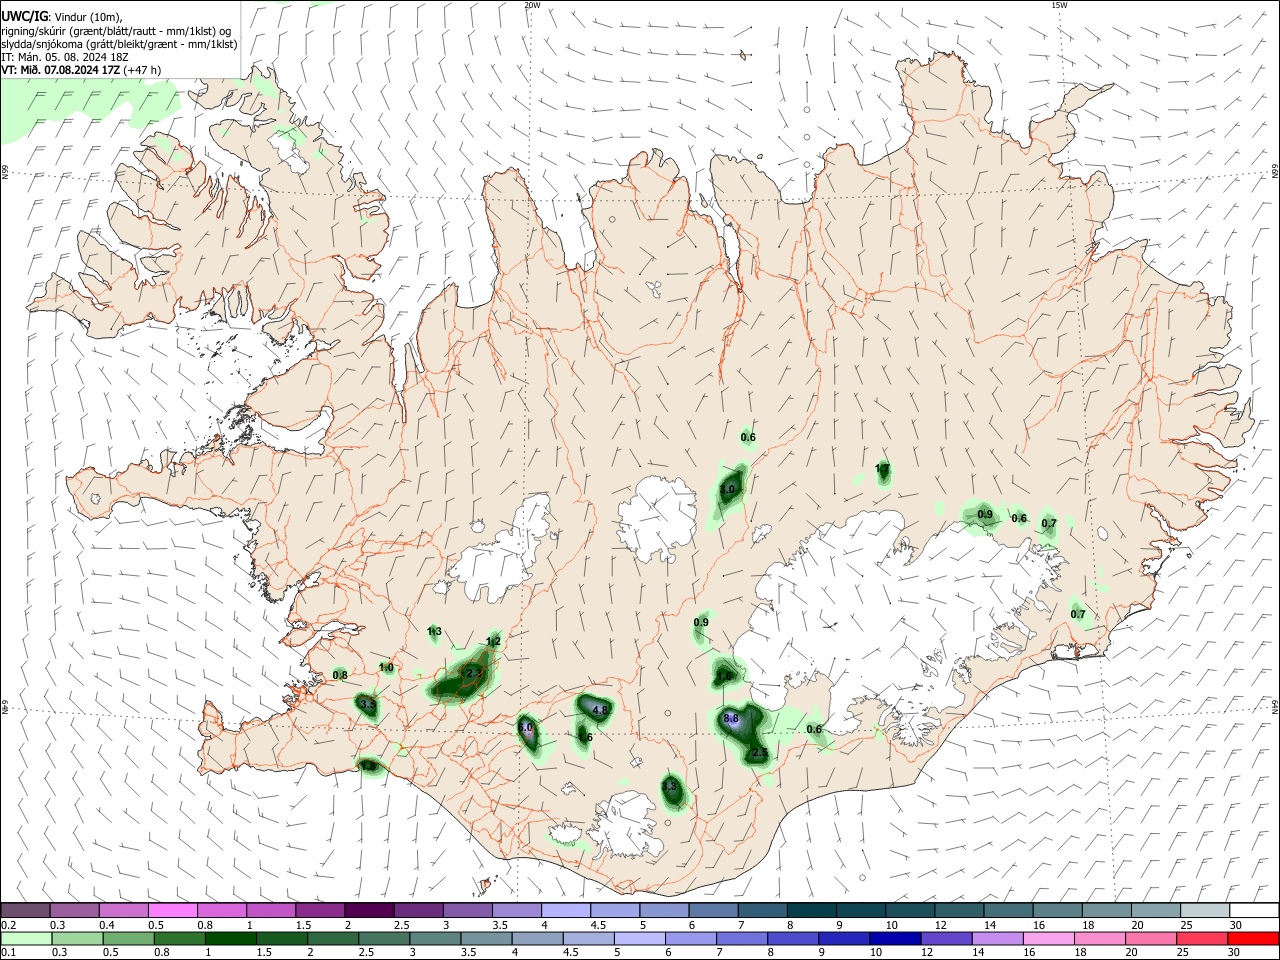Pick the bright magenta swatch between 0.5 and 0.8, snow scale
The height and width of the screenshot is (960, 1280).
point(173,911)
